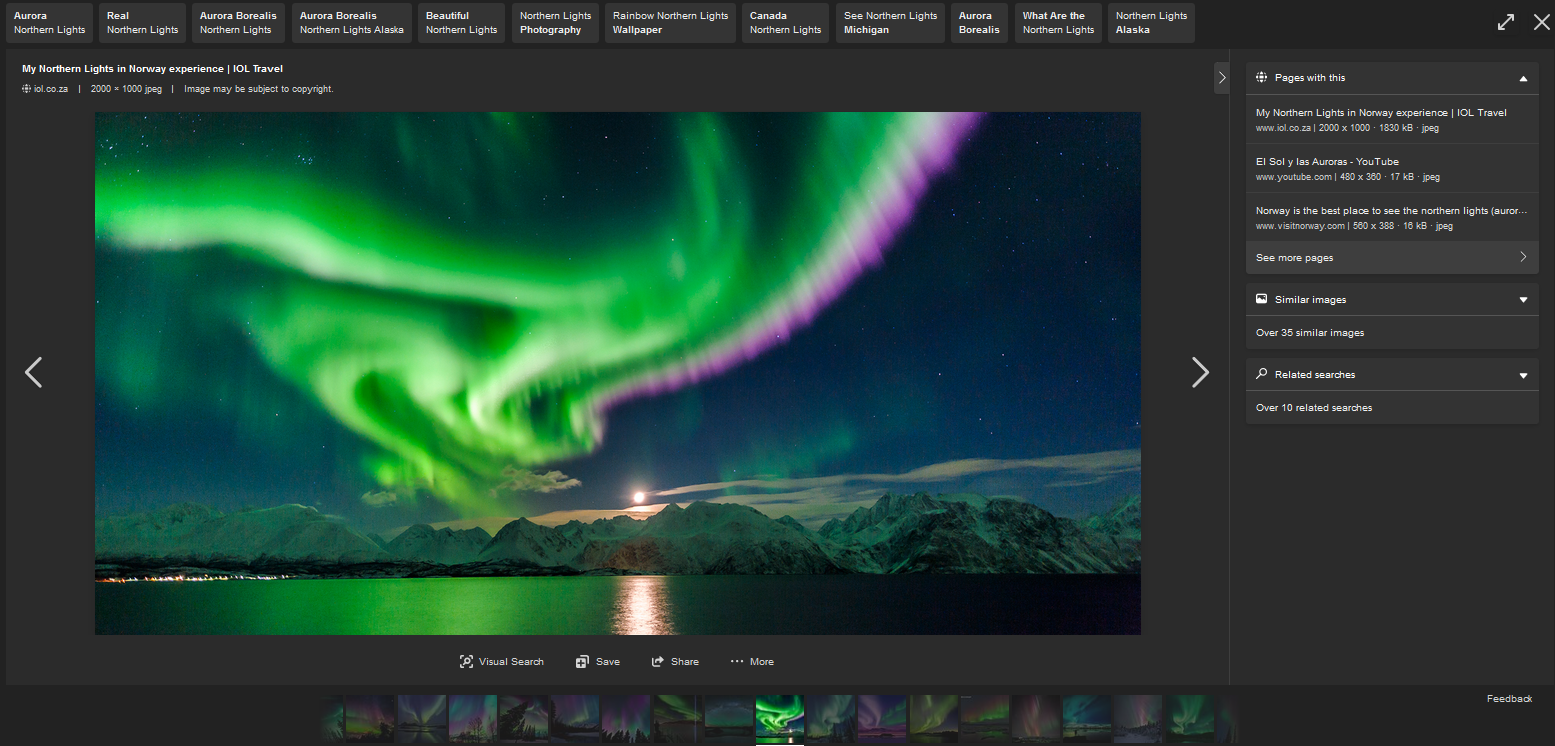
Task: Open El Sol y las Auroras YouTube result
Action: (x=1326, y=162)
